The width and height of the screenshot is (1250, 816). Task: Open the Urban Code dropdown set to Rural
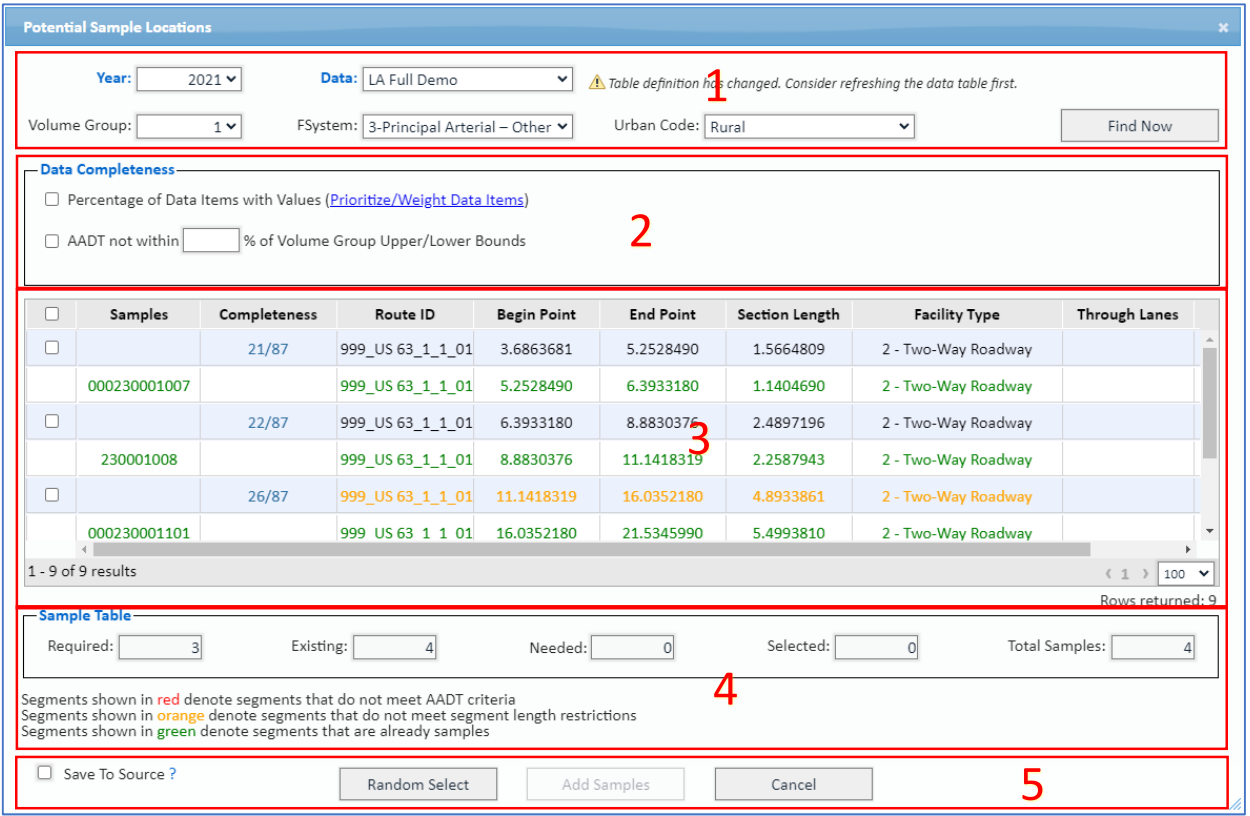809,127
